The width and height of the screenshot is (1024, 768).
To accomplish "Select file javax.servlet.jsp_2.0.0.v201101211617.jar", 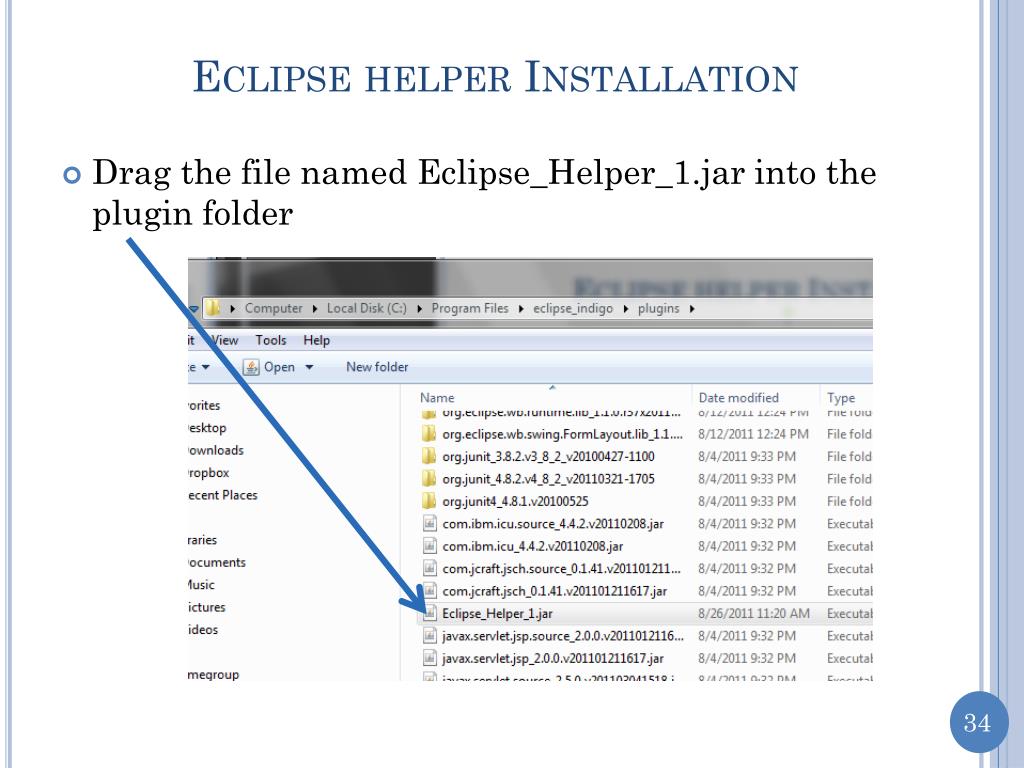I will tap(552, 658).
